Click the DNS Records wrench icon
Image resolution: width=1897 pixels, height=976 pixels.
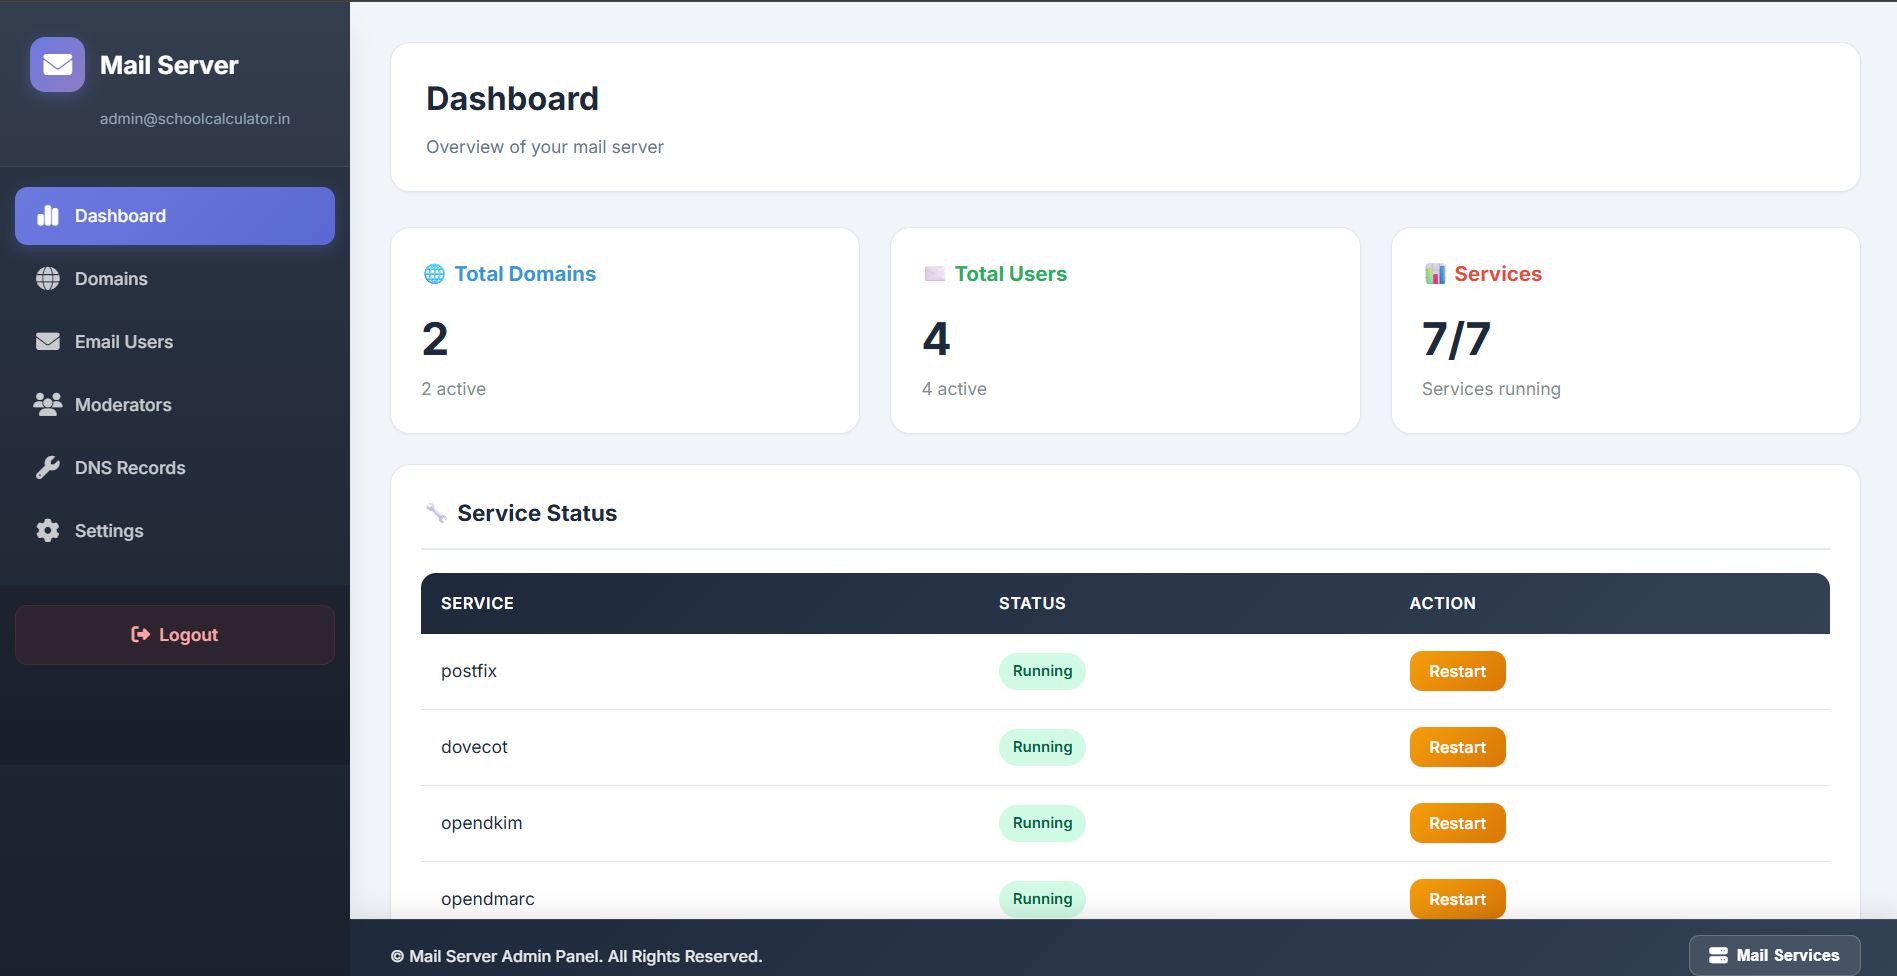[48, 468]
